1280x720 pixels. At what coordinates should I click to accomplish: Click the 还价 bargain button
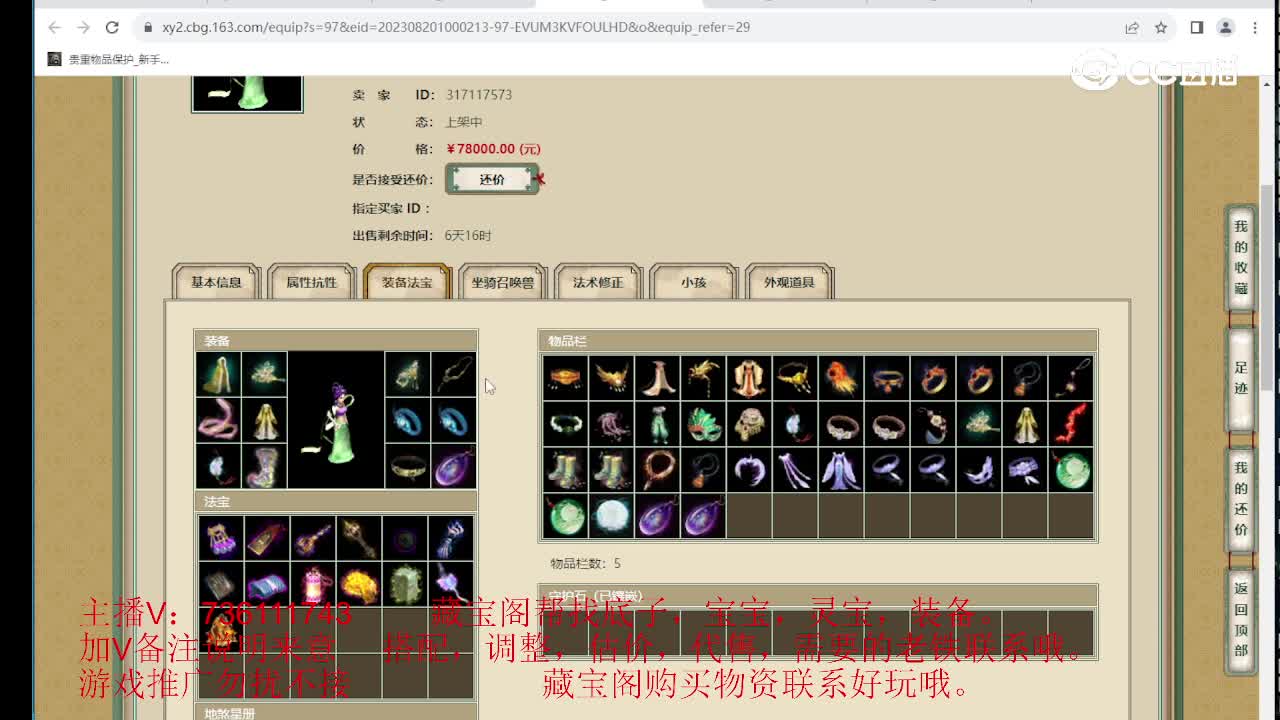click(x=492, y=179)
